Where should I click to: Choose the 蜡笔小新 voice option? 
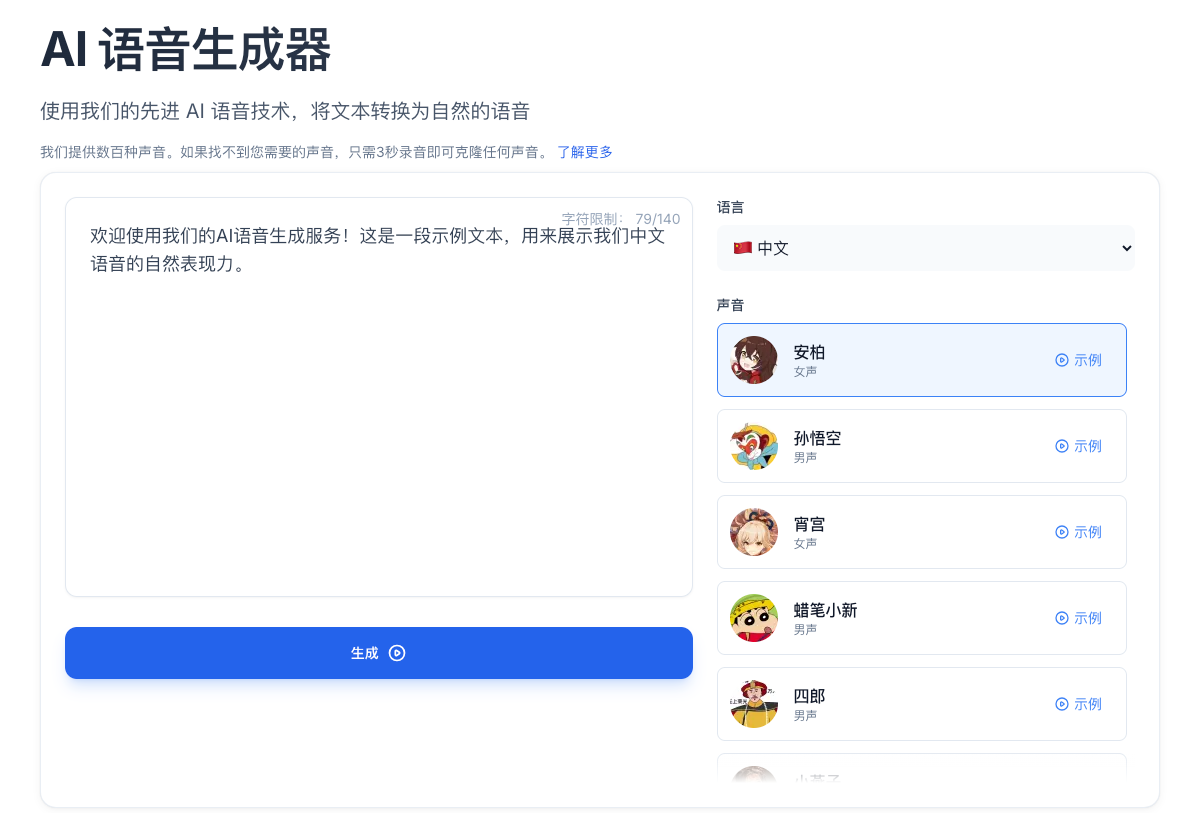click(x=920, y=618)
